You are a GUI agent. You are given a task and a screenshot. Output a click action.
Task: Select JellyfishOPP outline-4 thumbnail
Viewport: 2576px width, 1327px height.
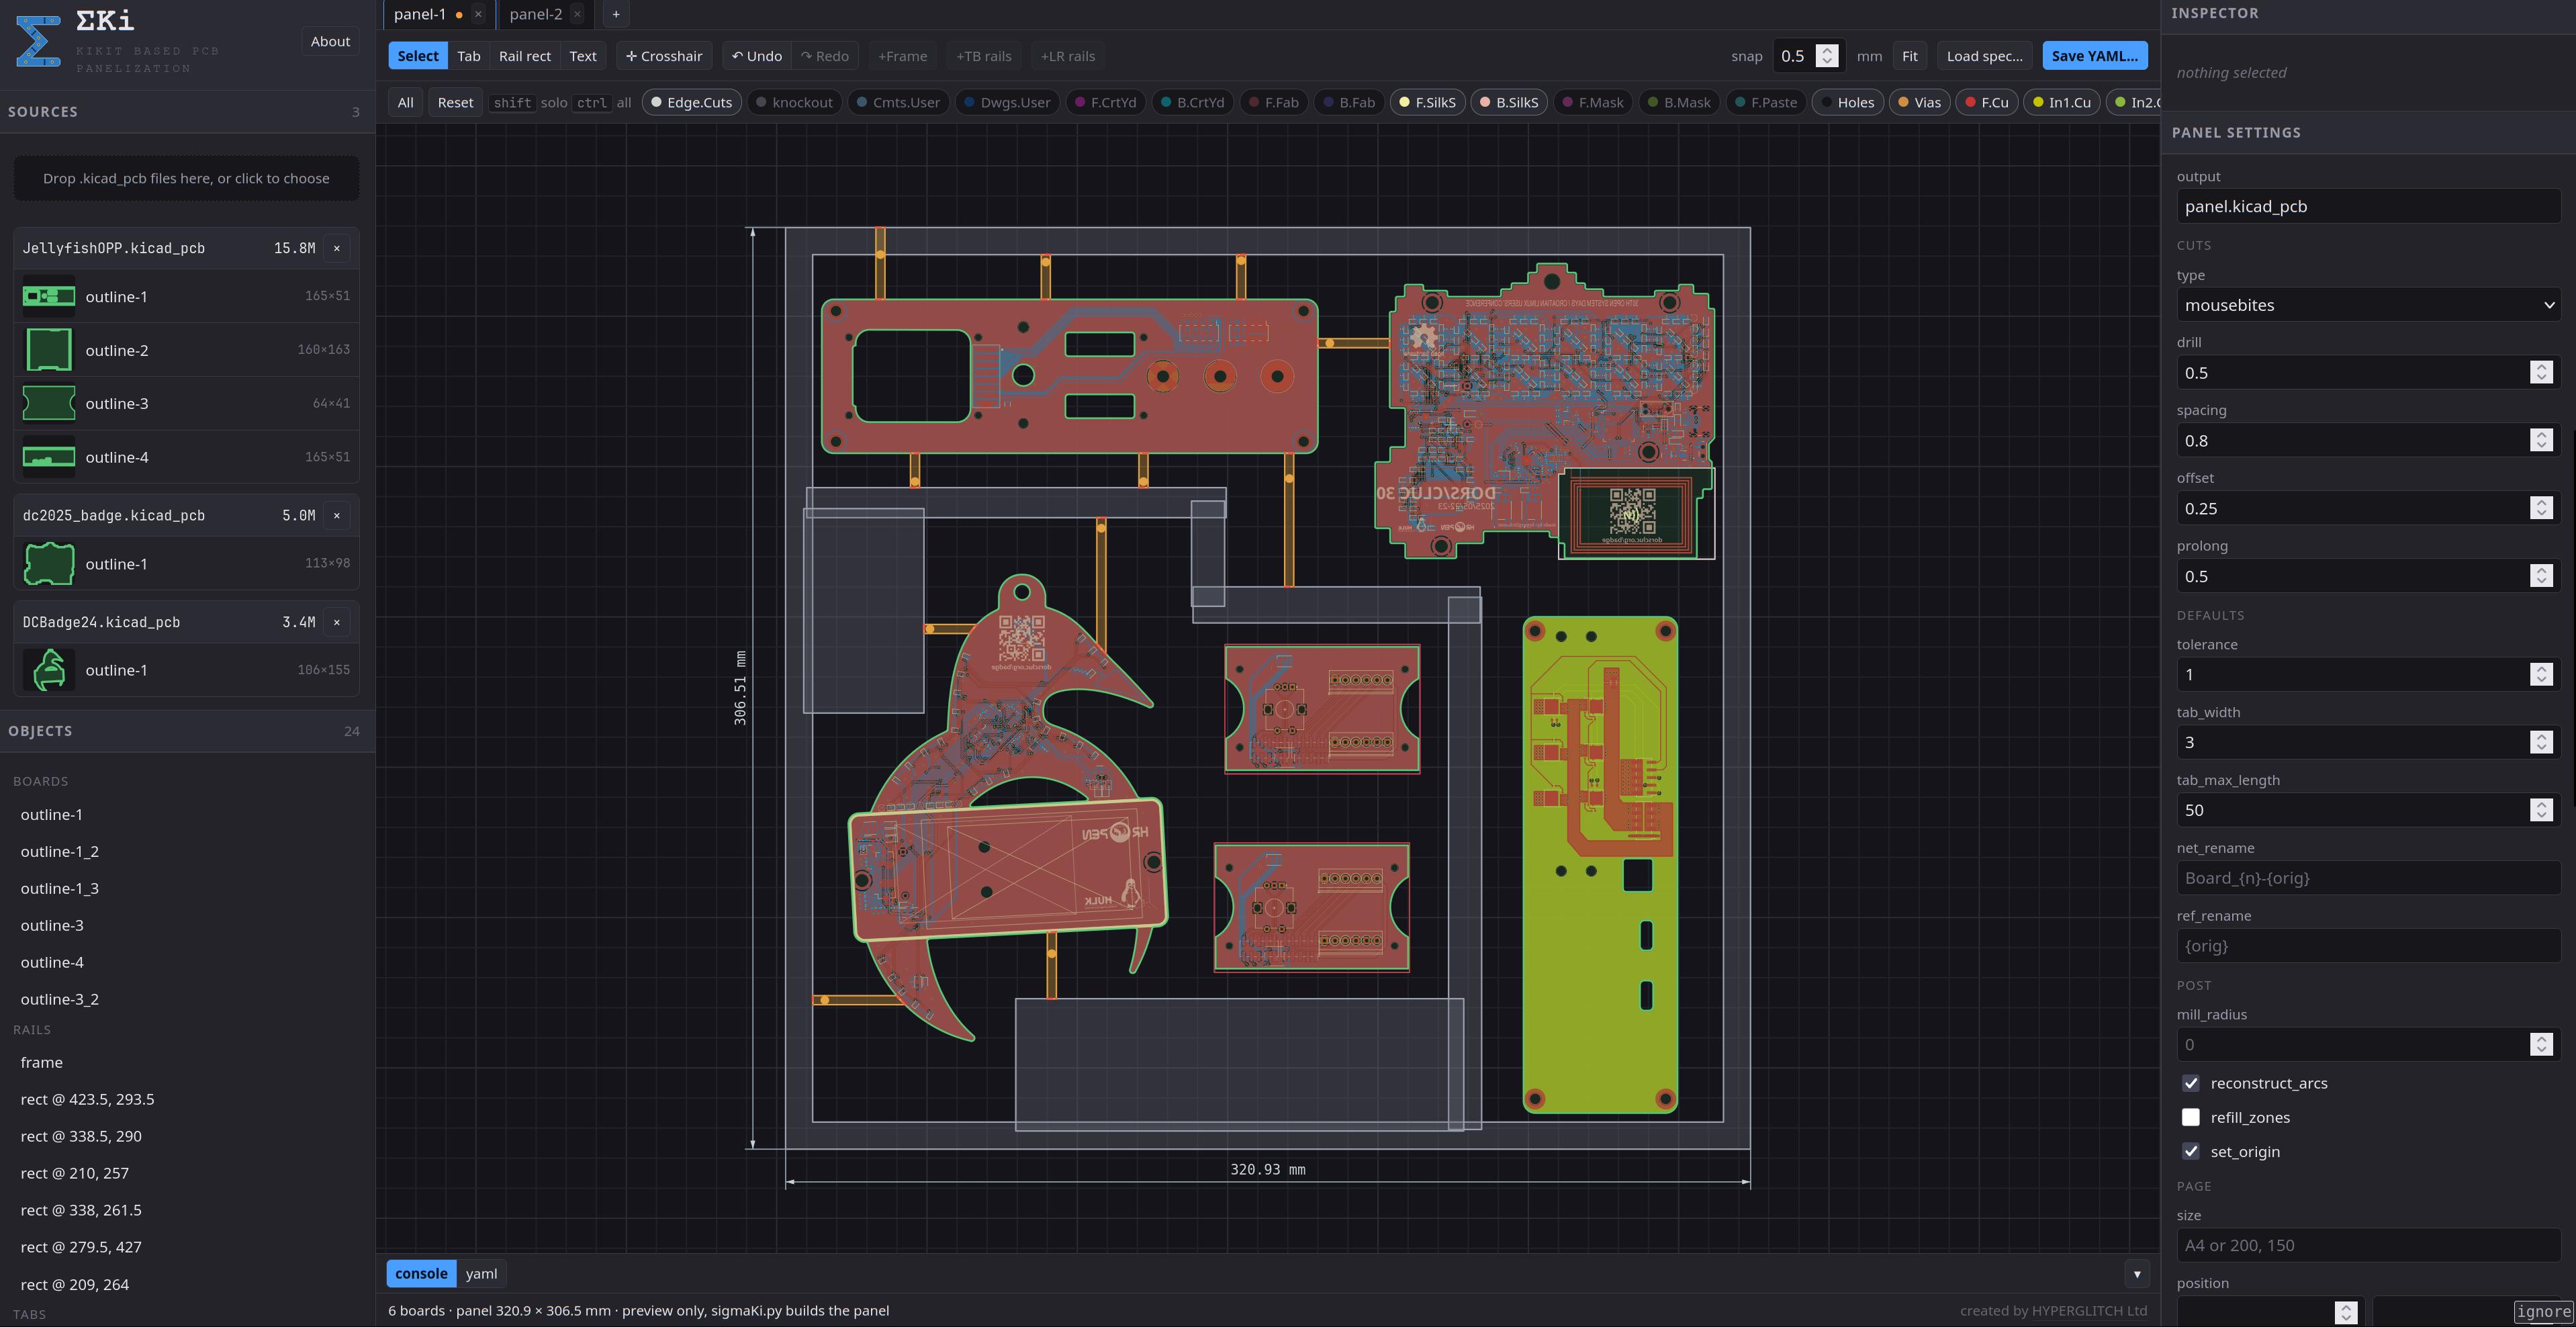48,457
